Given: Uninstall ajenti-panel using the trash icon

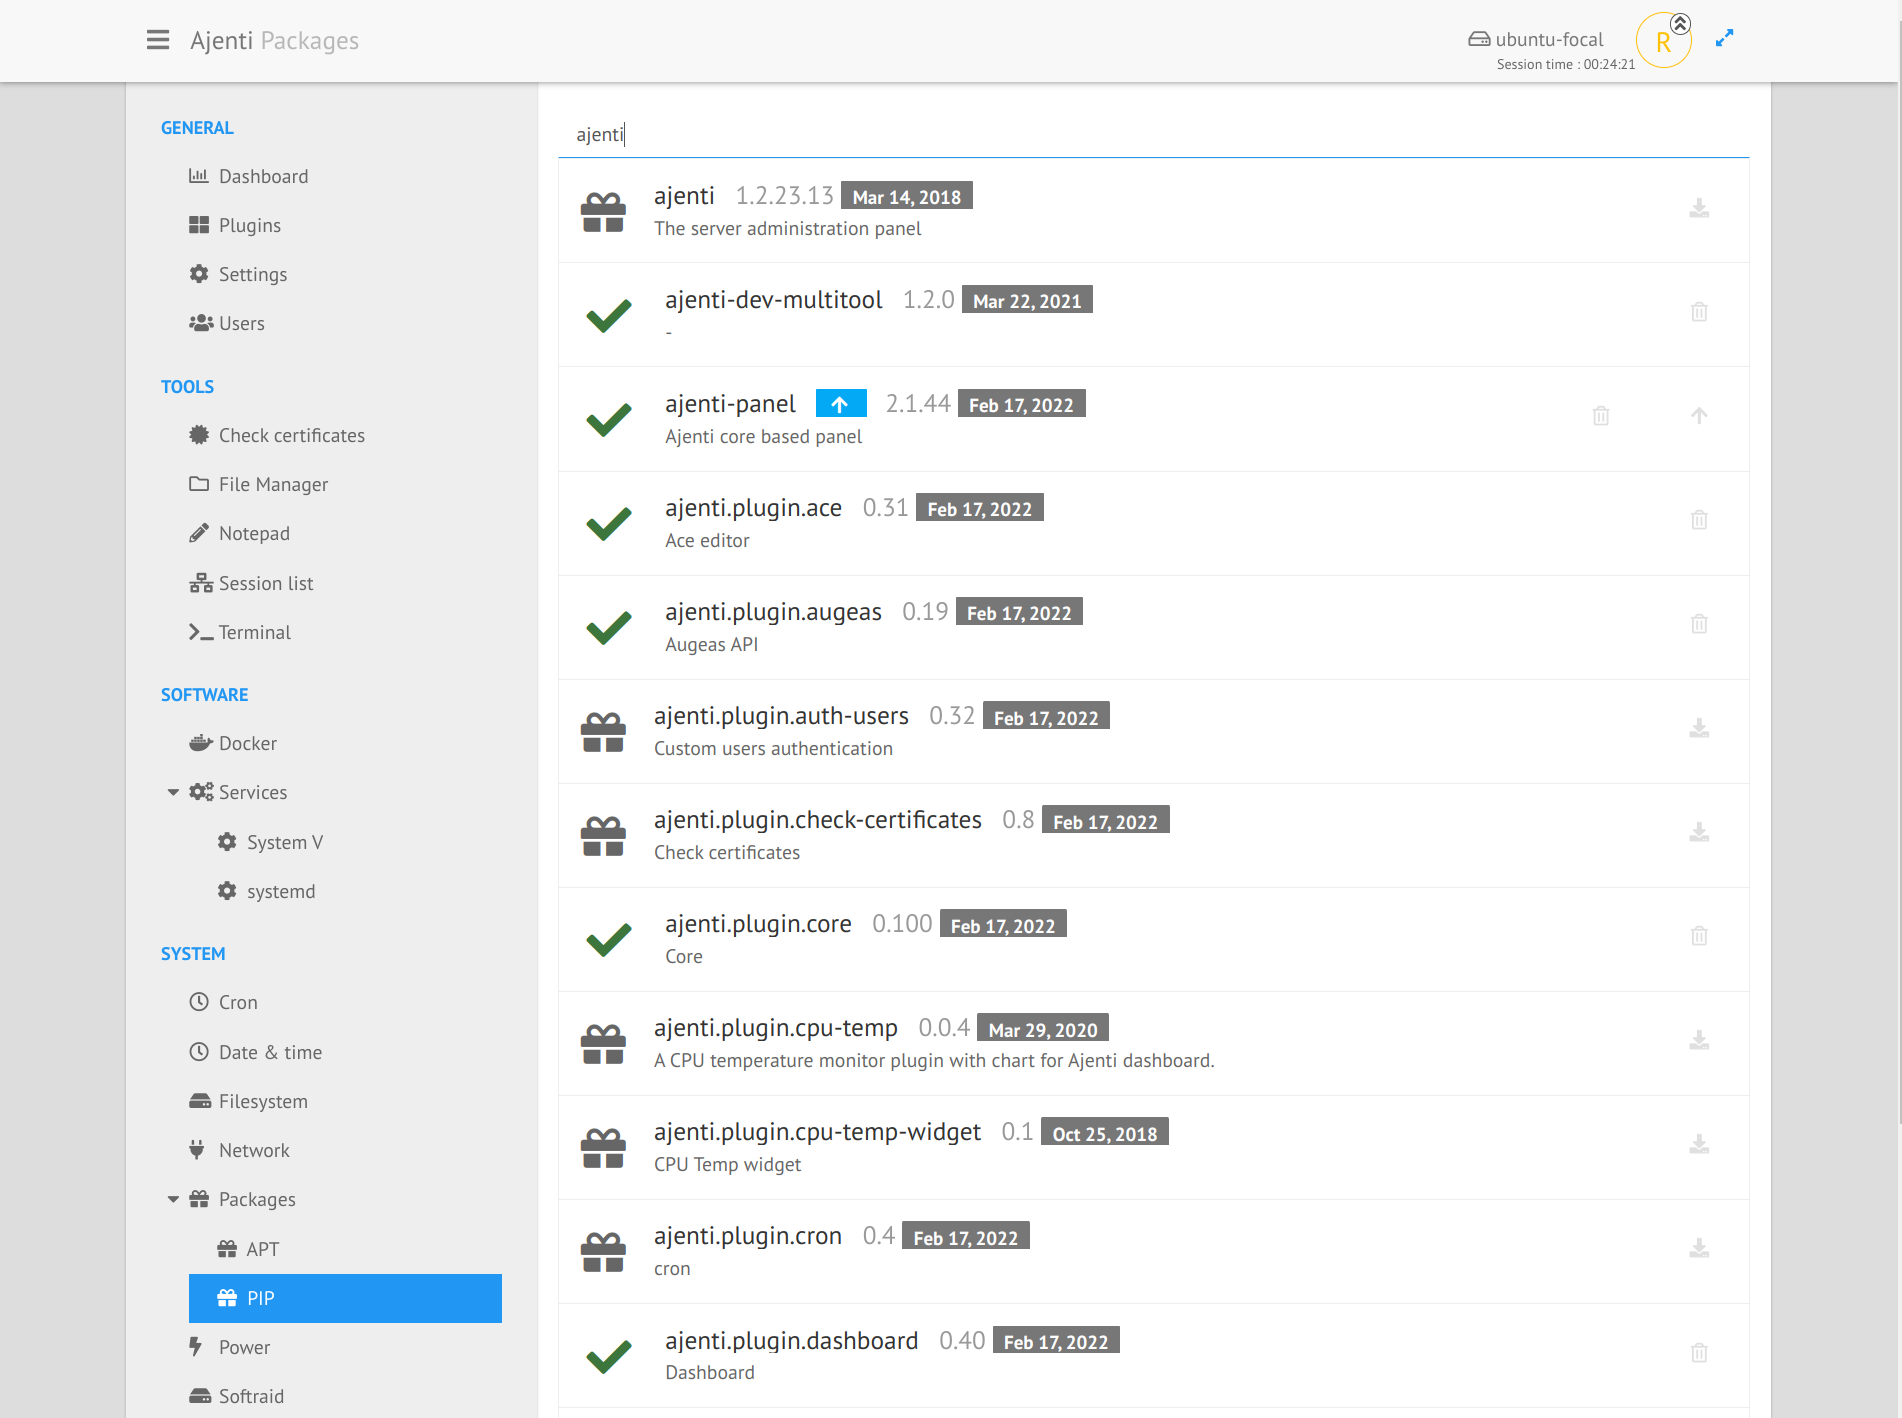Looking at the screenshot, I should 1601,416.
